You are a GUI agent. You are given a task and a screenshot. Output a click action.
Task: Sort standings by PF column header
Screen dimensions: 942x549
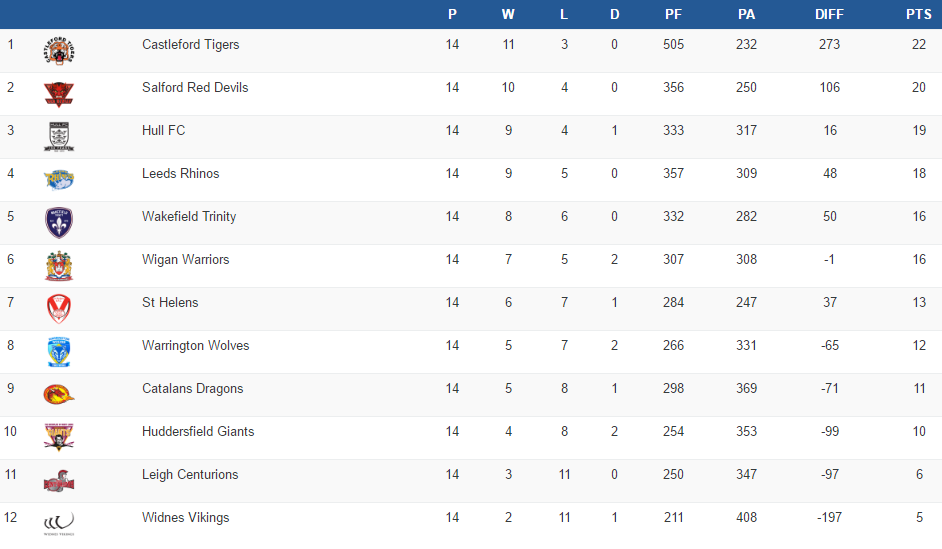(673, 14)
